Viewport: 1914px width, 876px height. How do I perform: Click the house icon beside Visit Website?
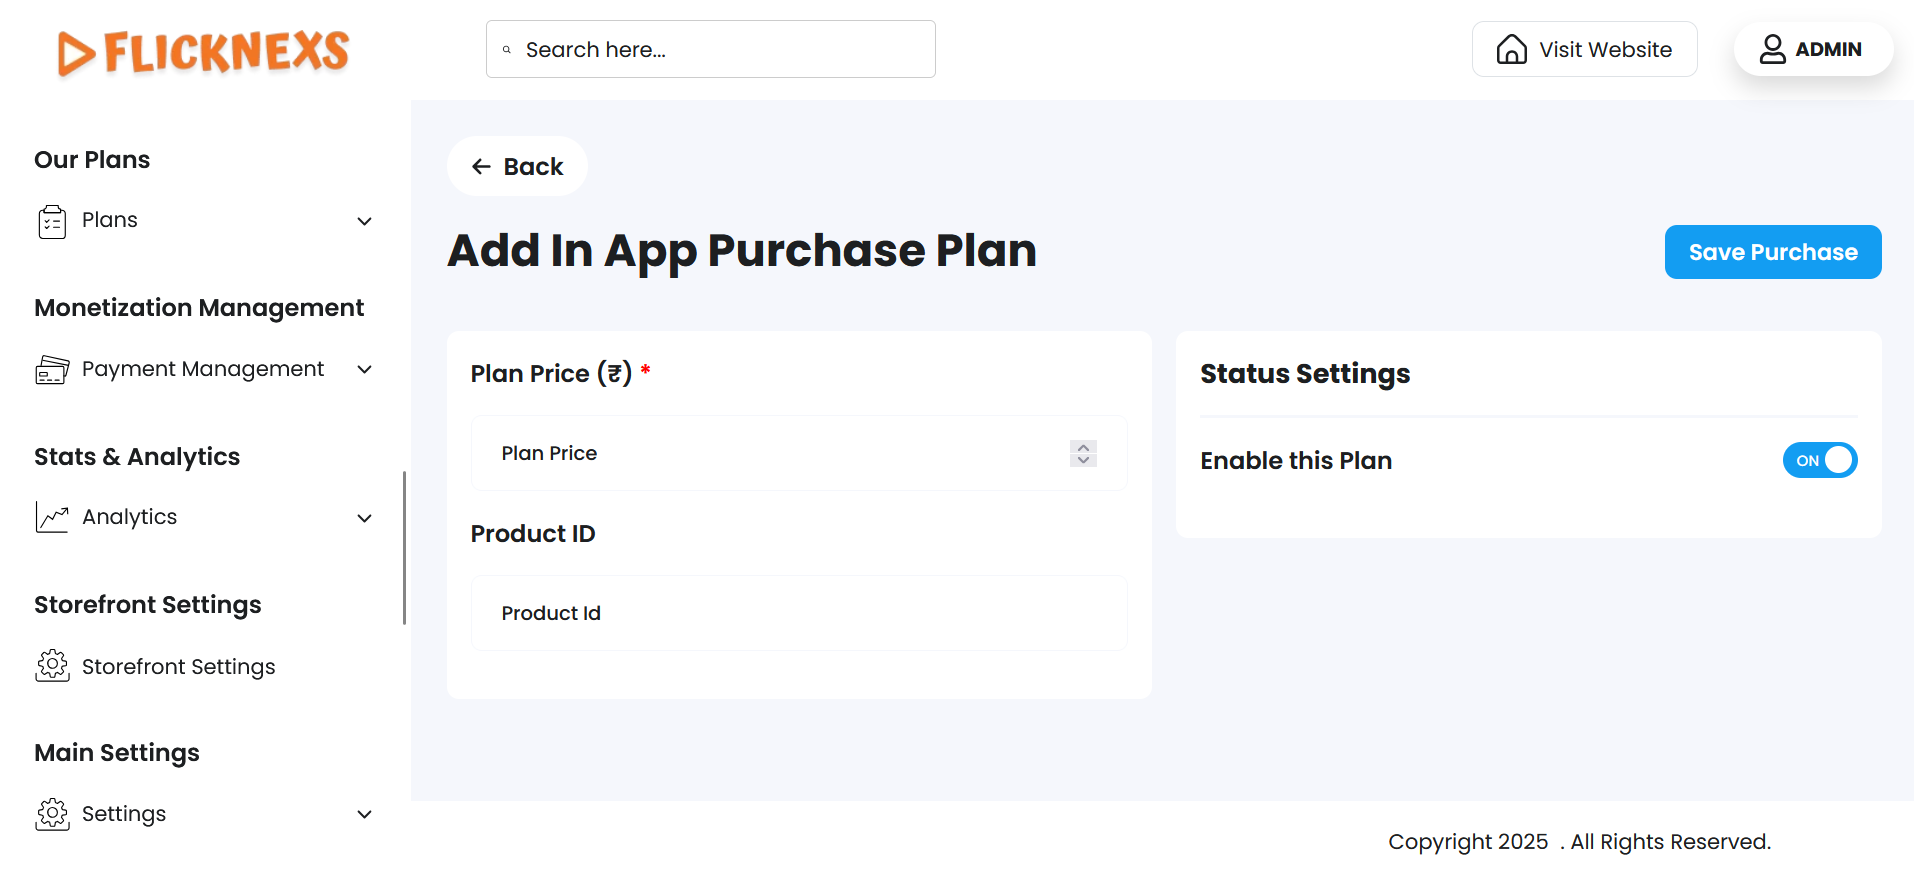click(1511, 49)
